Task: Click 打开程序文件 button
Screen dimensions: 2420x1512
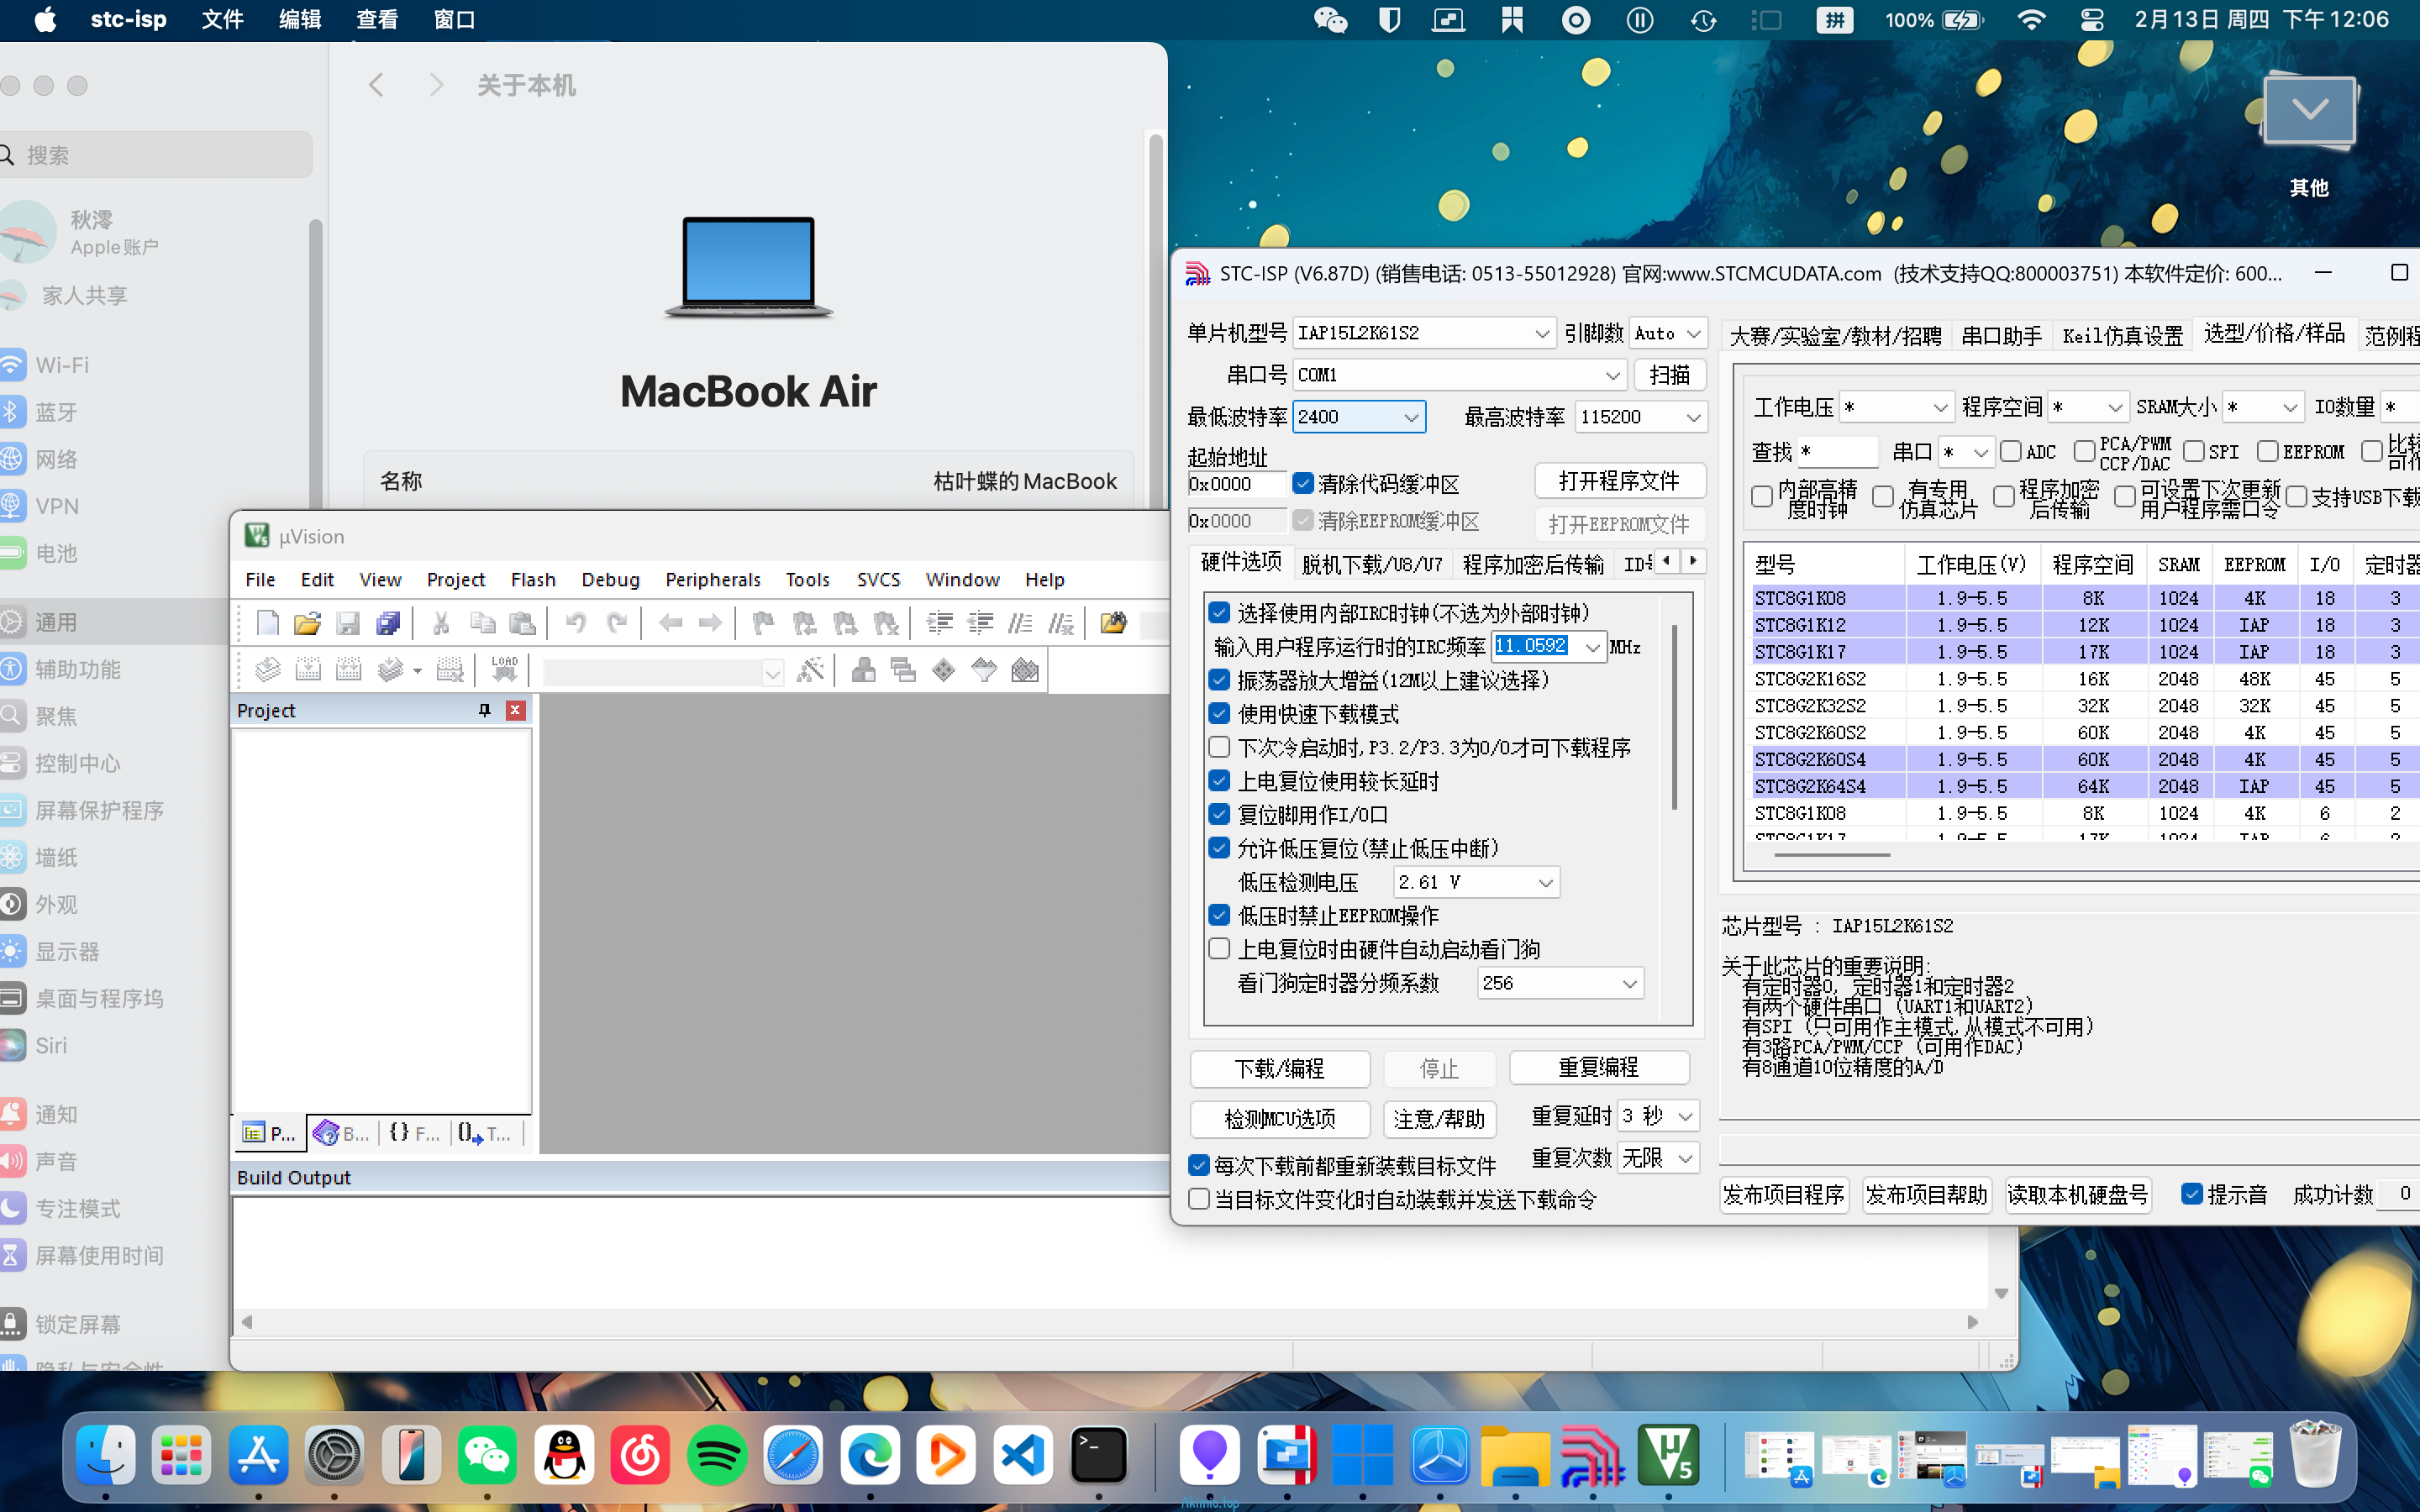Action: click(x=1619, y=481)
